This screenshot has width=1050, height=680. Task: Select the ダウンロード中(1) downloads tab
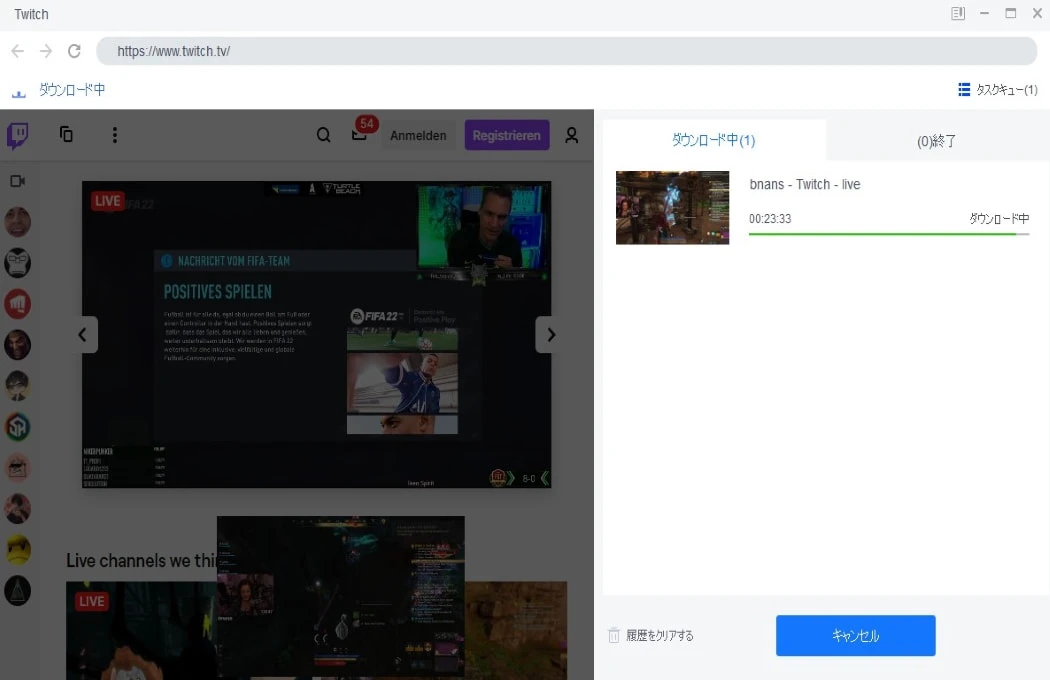pyautogui.click(x=712, y=140)
